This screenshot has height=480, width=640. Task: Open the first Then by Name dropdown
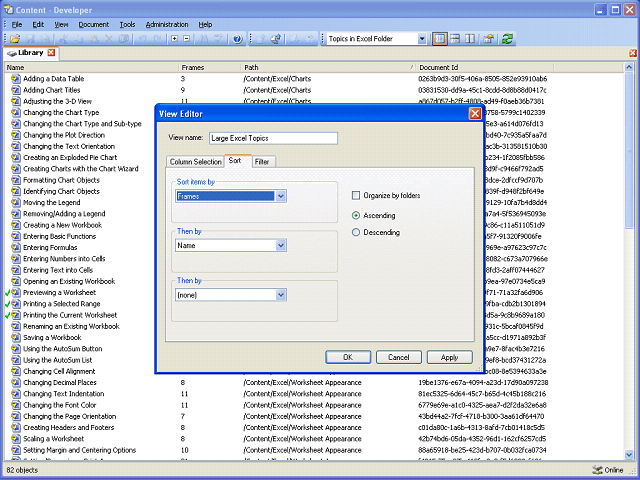point(281,245)
